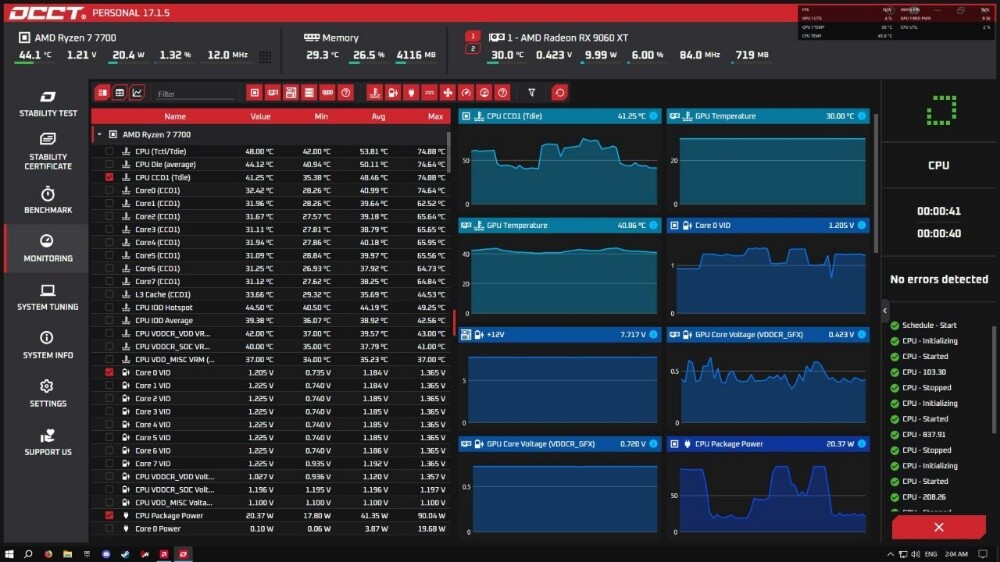Open info for +12V graph
This screenshot has width=1000, height=562.
click(653, 334)
